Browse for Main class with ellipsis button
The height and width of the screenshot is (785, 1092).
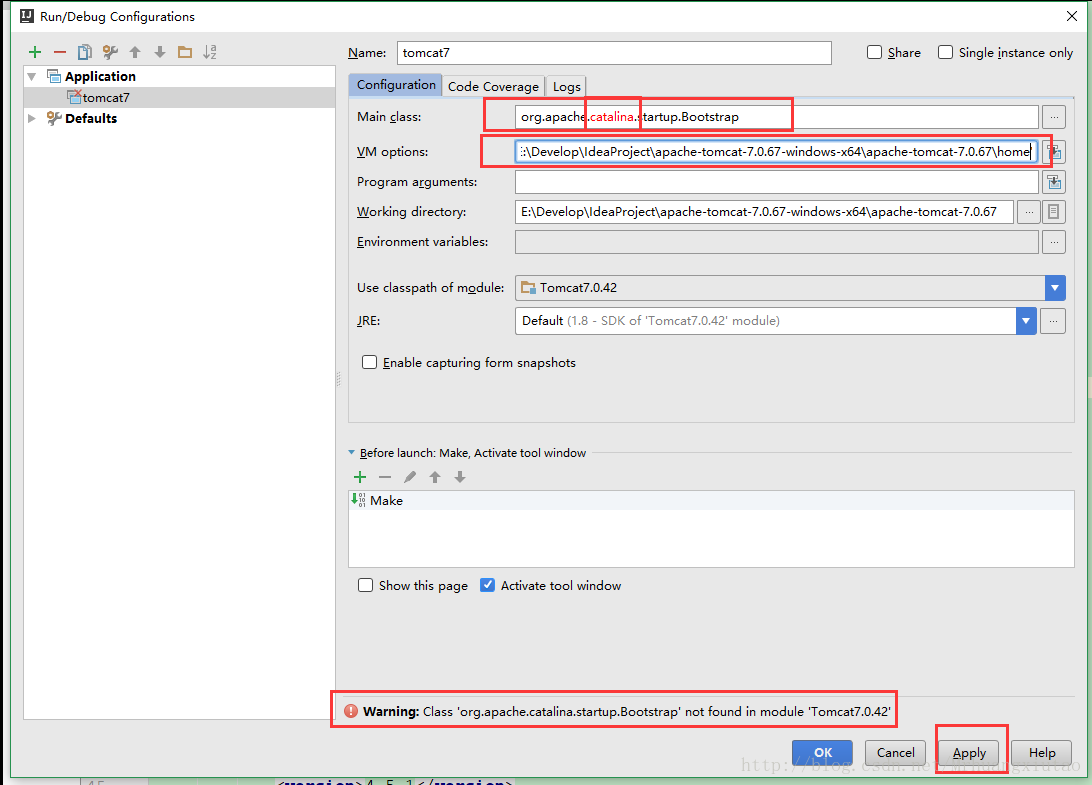1054,117
